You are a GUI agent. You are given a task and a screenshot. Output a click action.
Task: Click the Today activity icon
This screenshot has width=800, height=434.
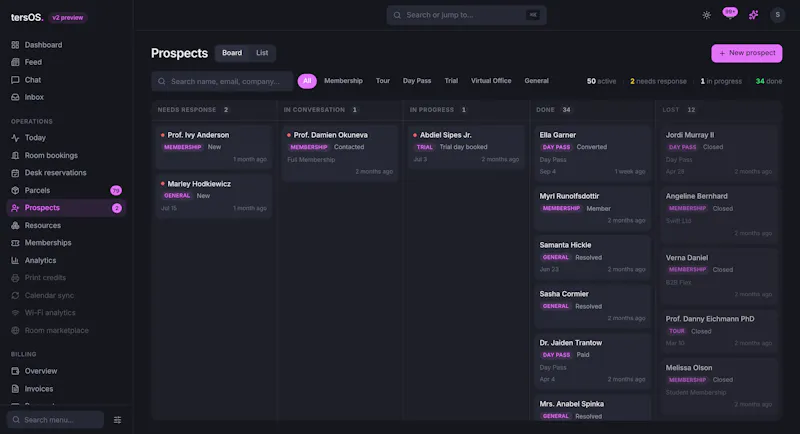(x=15, y=138)
